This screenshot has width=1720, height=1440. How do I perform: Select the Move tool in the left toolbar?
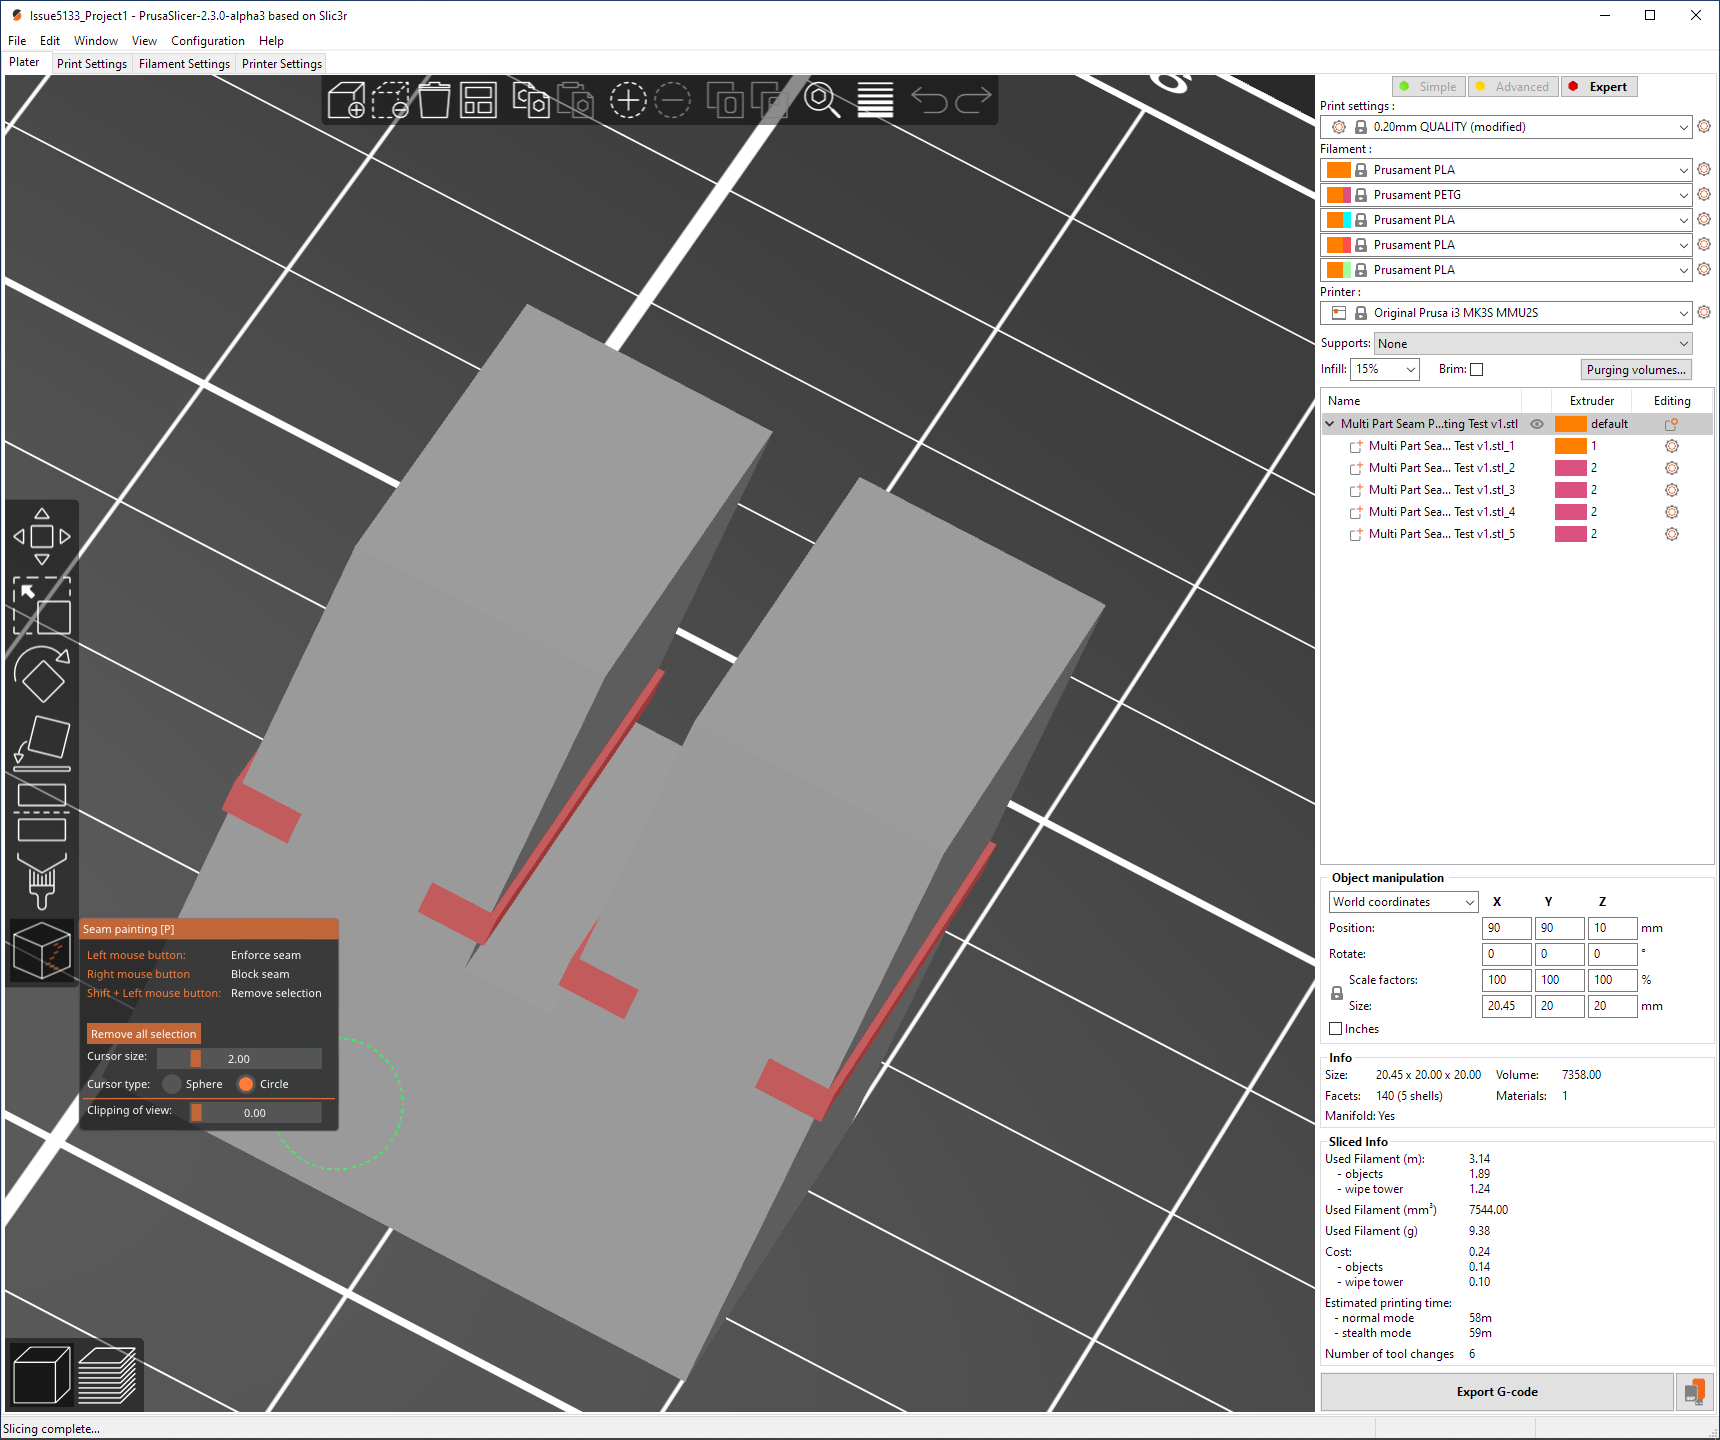(42, 535)
